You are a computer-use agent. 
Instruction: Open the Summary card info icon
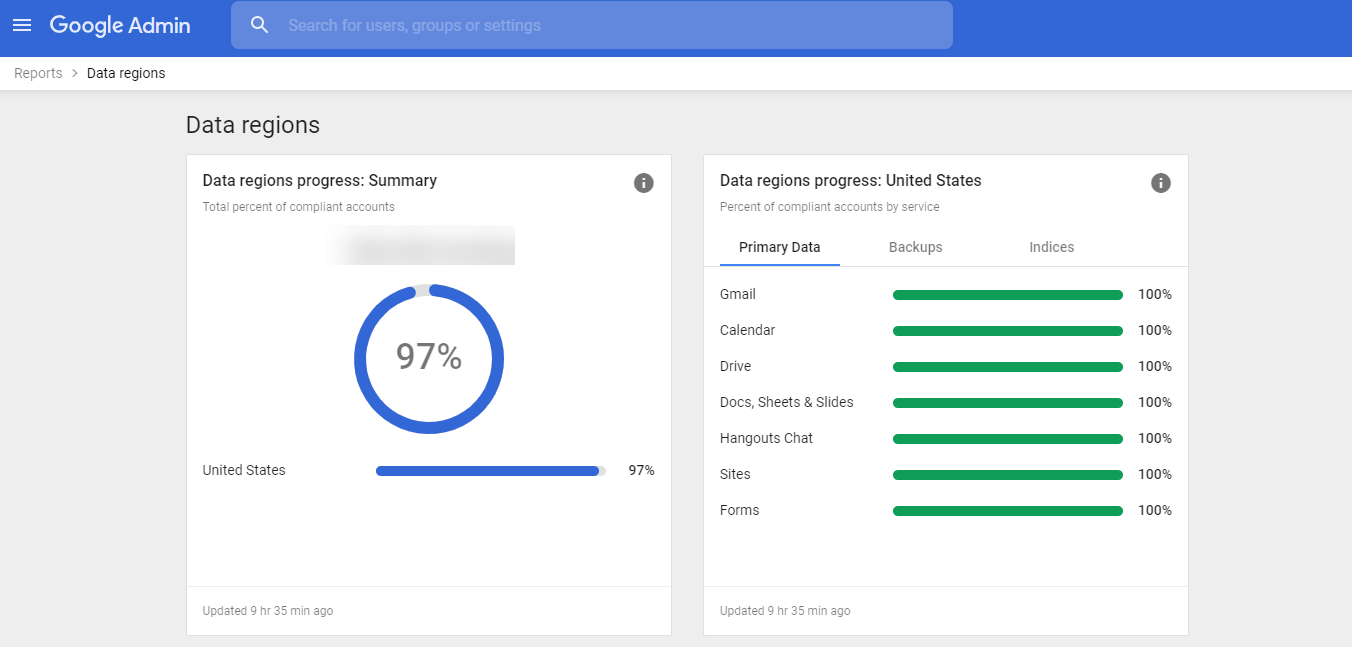[644, 183]
